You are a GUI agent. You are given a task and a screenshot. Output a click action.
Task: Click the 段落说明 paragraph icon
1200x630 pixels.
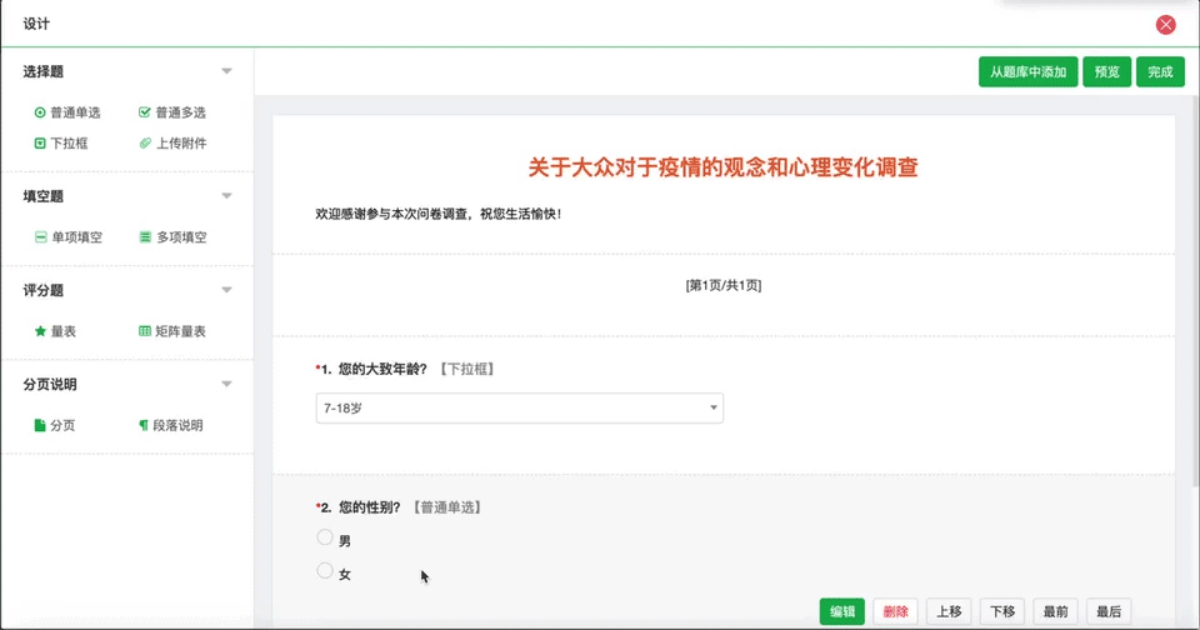(144, 425)
